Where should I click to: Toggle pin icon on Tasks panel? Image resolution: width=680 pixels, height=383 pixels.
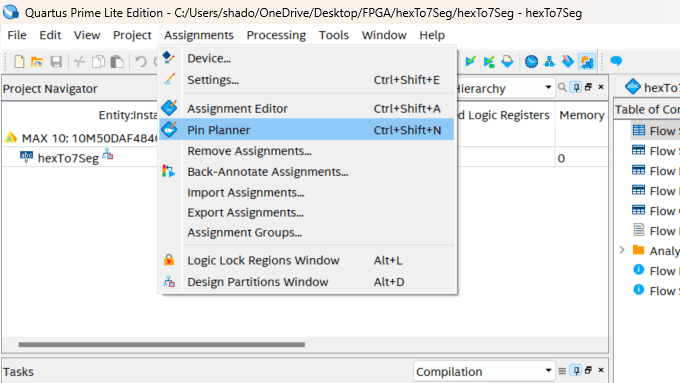576,370
